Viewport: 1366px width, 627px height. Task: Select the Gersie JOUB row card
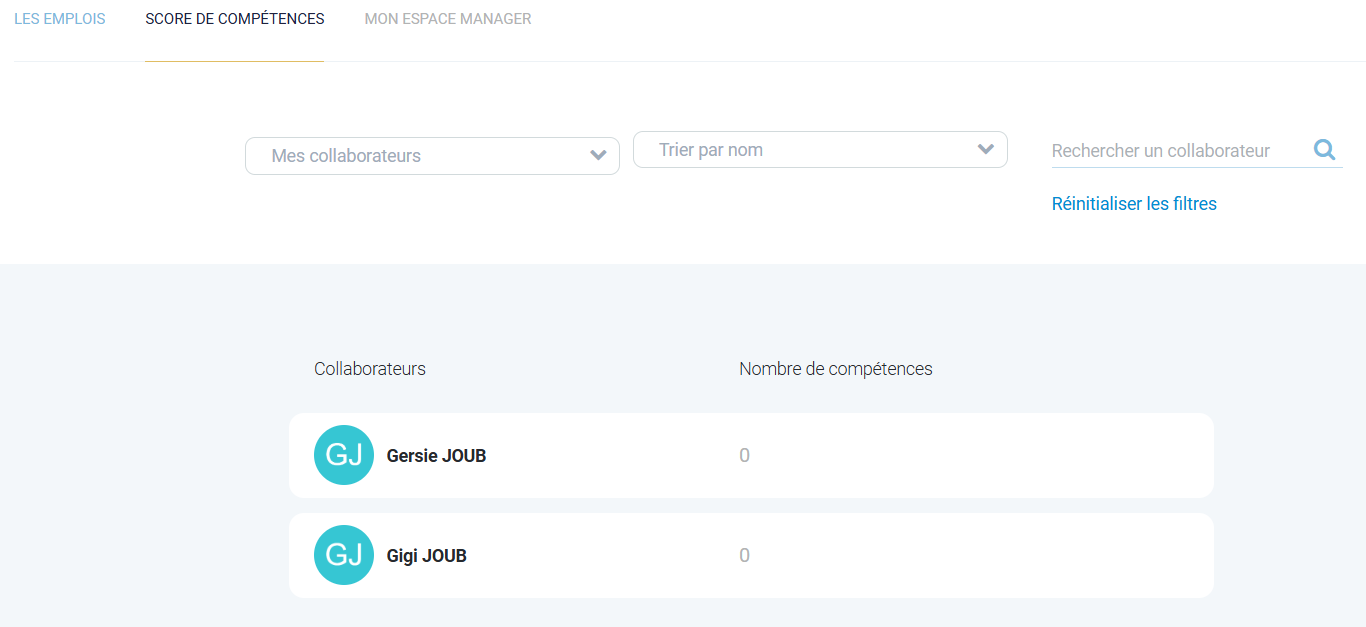pos(960,455)
